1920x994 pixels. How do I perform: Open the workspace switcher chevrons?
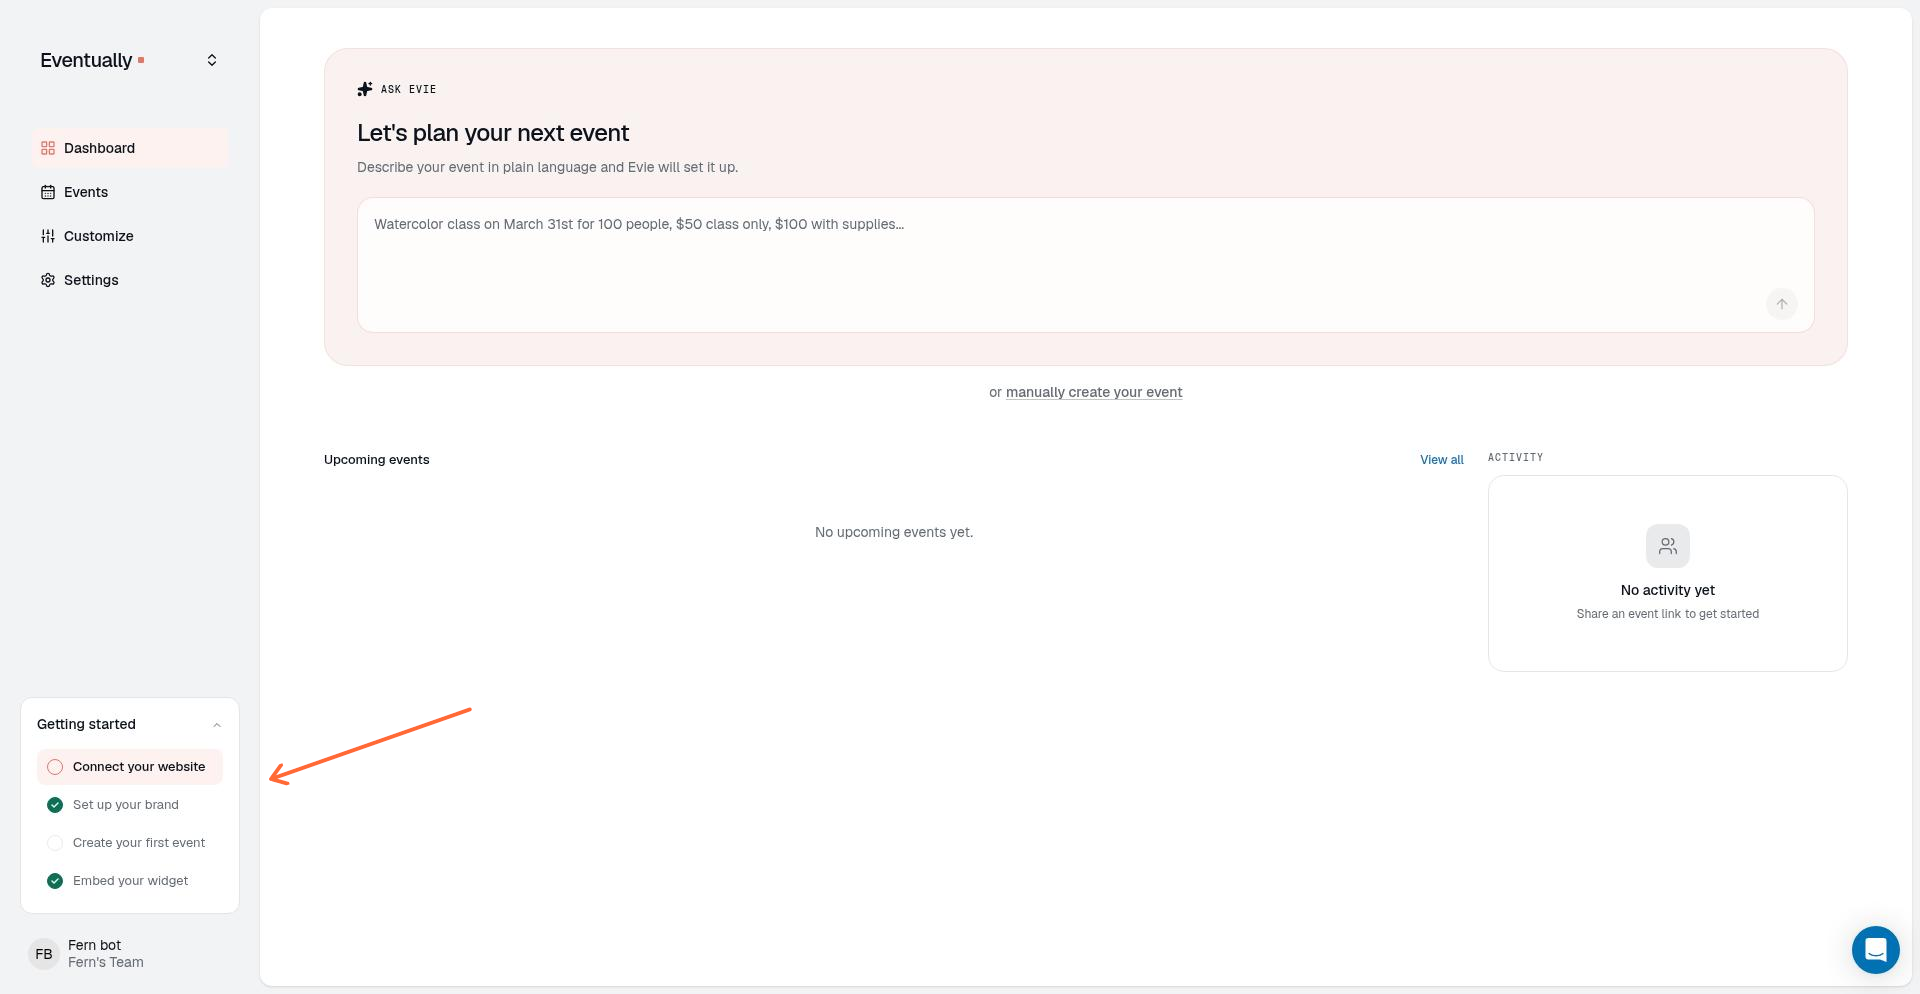pos(212,60)
